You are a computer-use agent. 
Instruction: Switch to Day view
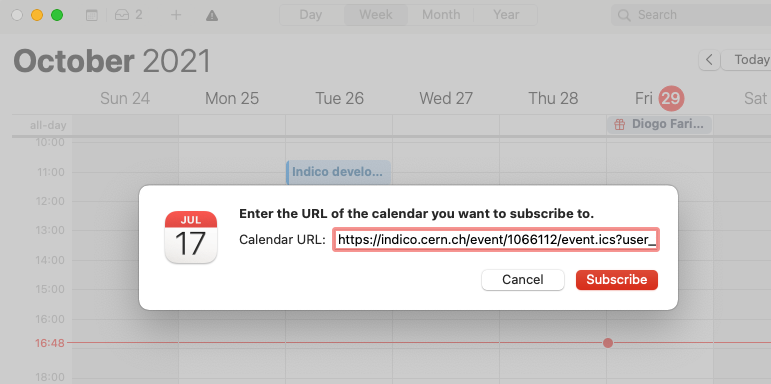(x=311, y=15)
